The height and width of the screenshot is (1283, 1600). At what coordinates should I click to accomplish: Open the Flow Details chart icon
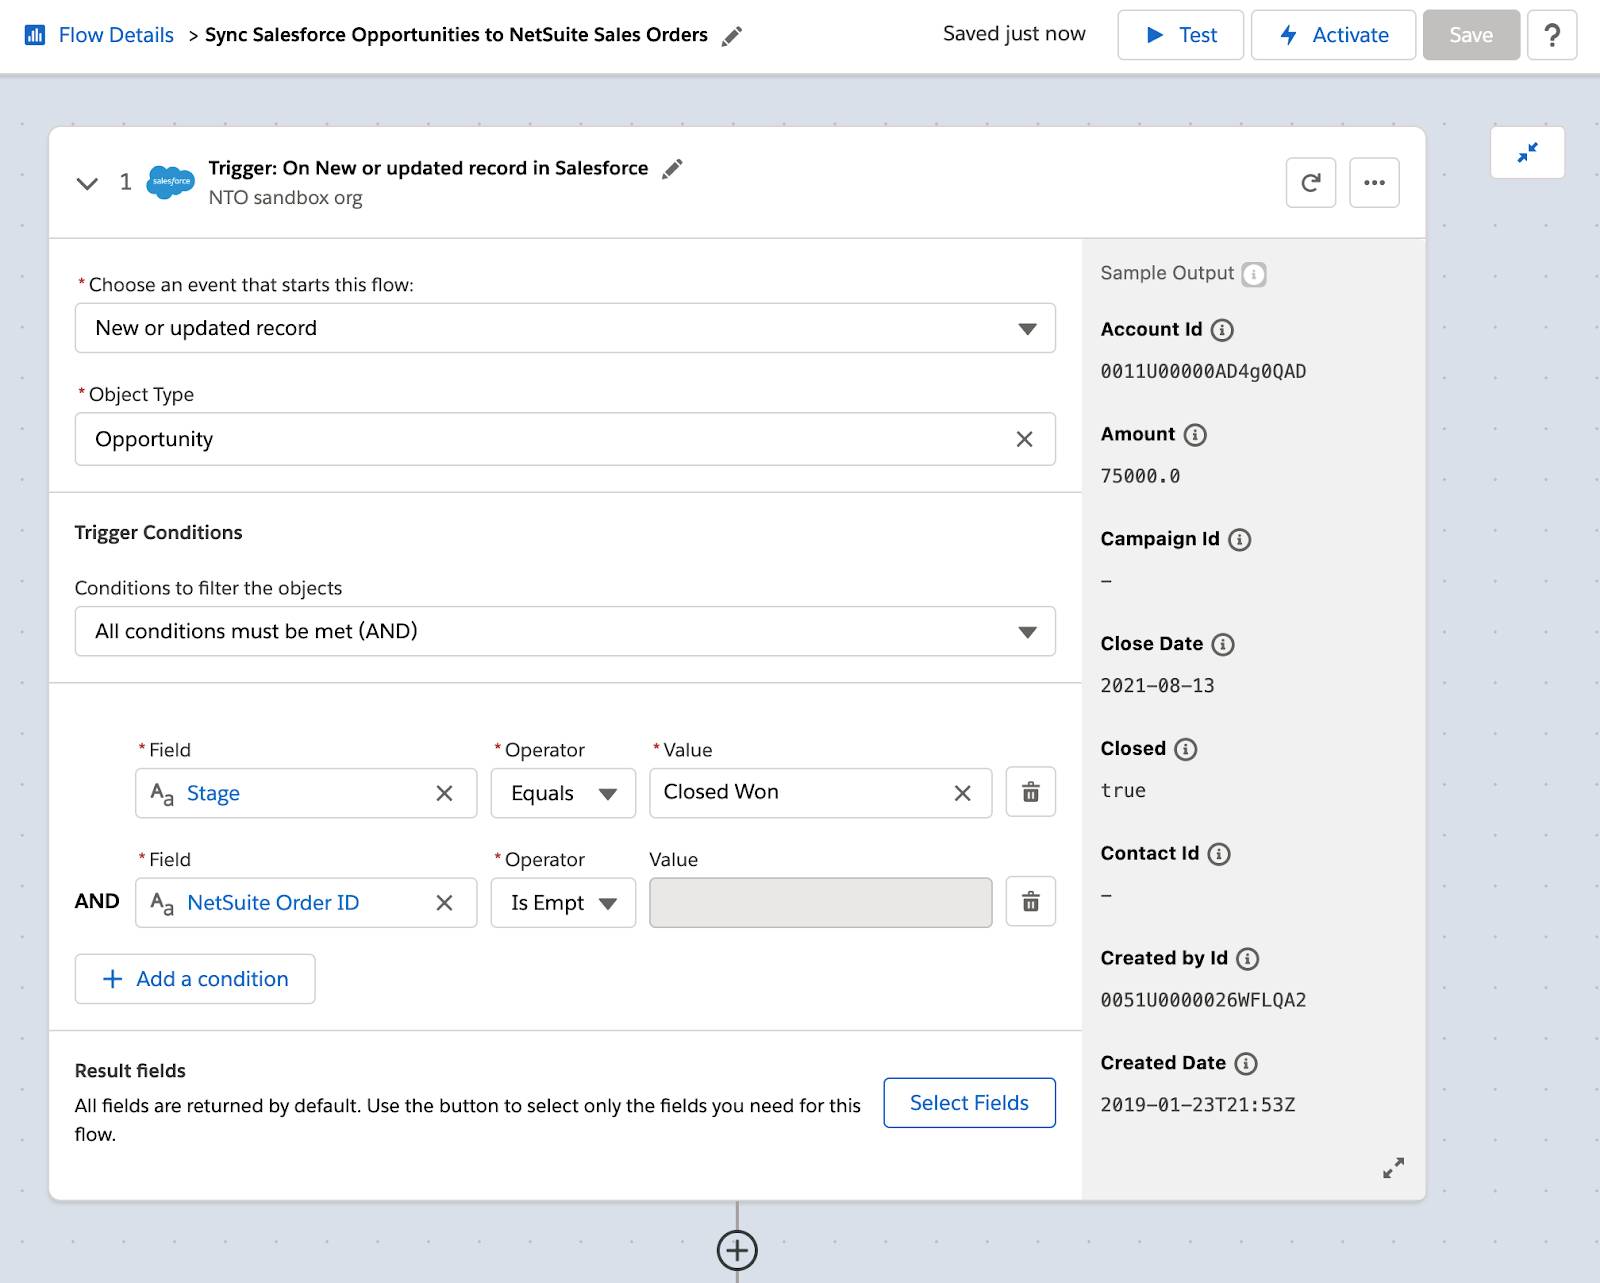click(35, 35)
